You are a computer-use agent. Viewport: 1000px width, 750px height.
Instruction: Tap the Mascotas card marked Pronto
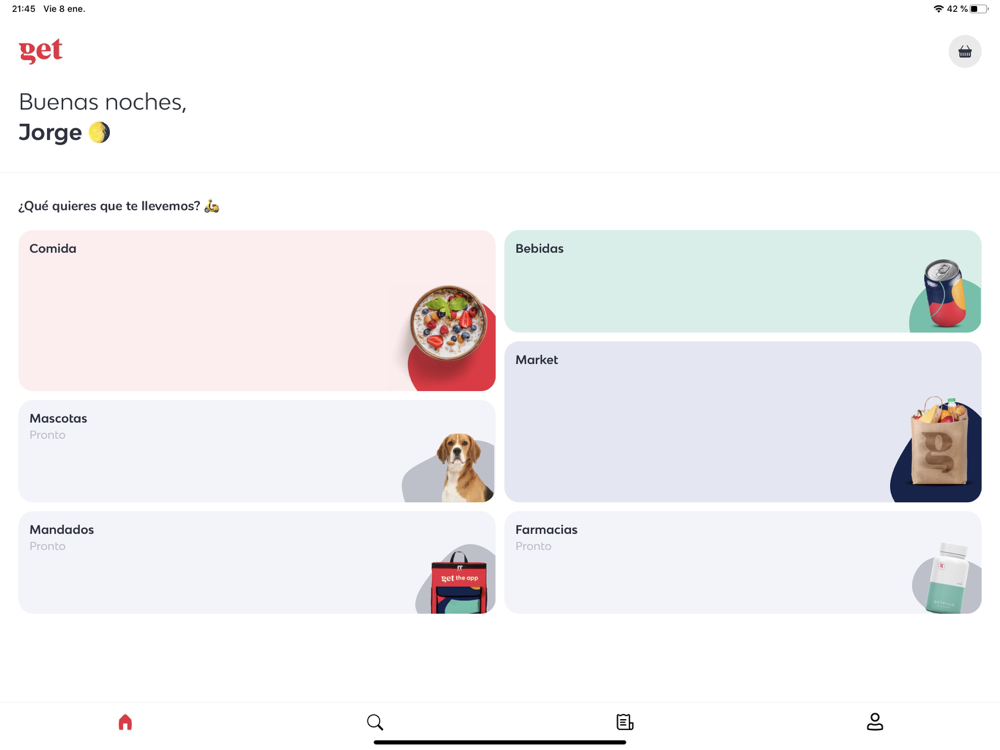(257, 451)
